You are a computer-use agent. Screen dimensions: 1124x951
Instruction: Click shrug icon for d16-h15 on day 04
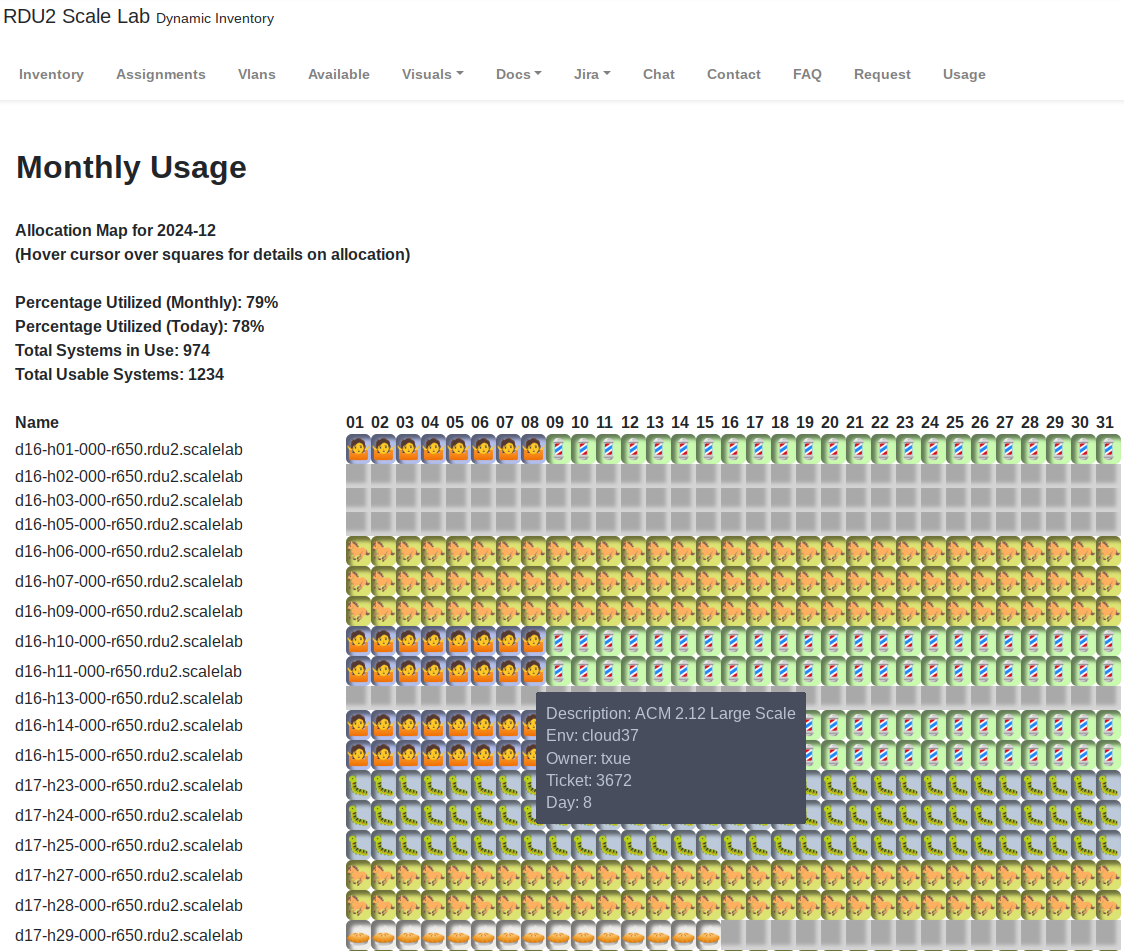pyautogui.click(x=433, y=755)
